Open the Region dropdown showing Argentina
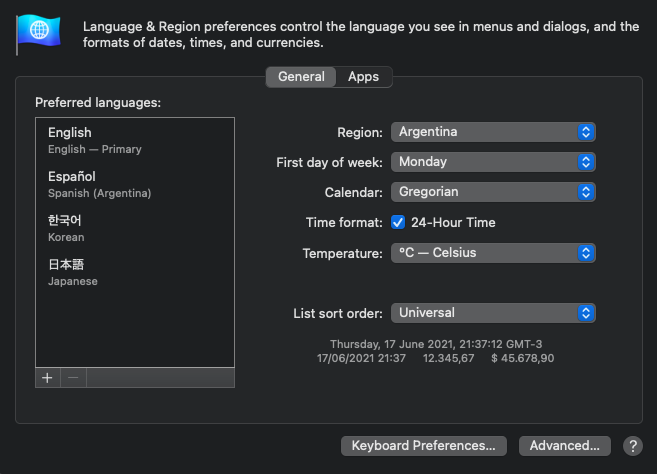This screenshot has height=474, width=657. tap(493, 132)
